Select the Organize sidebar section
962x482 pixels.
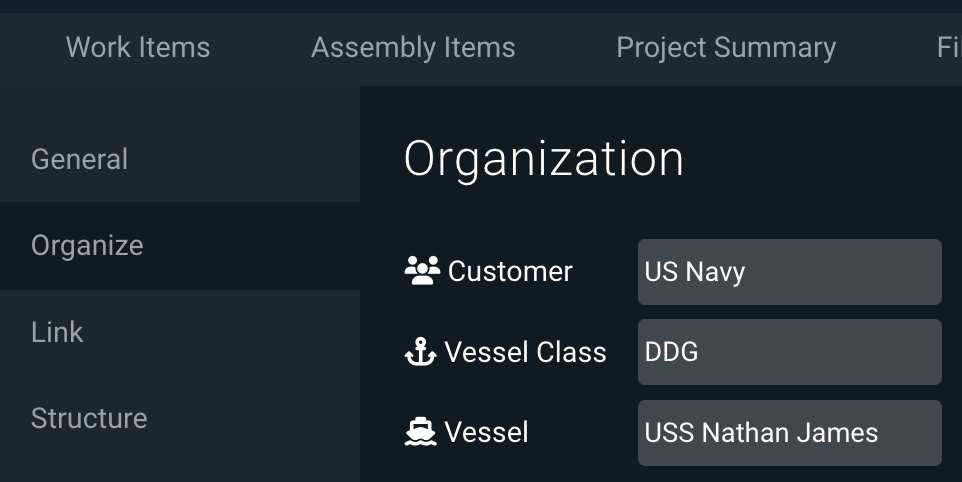180,245
